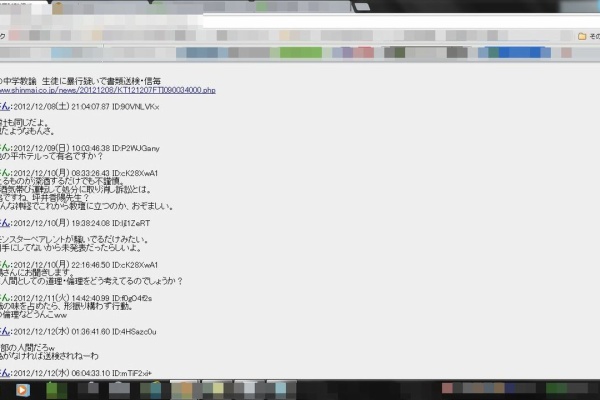Click poster name on the 2012/12/10 08:33 post

click(4, 172)
